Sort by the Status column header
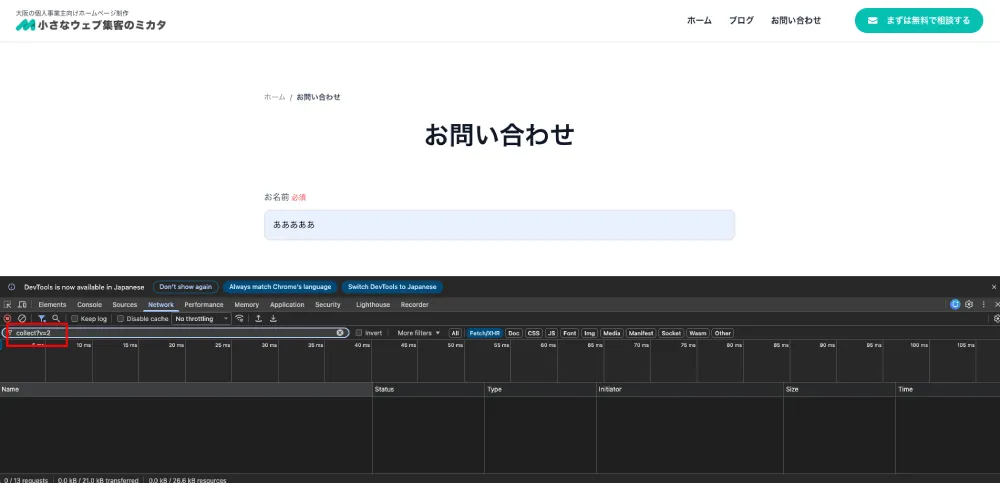This screenshot has height=483, width=1000. click(428, 389)
